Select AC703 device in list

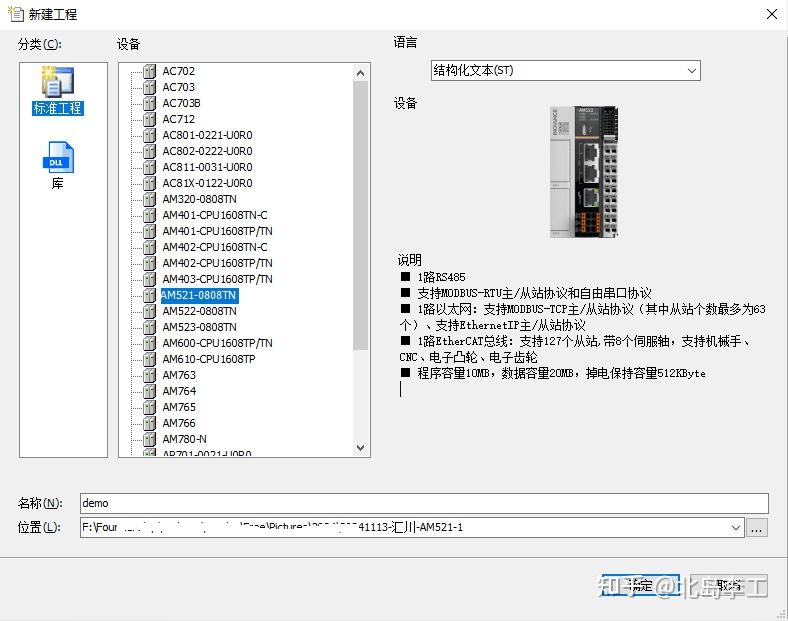click(x=178, y=87)
